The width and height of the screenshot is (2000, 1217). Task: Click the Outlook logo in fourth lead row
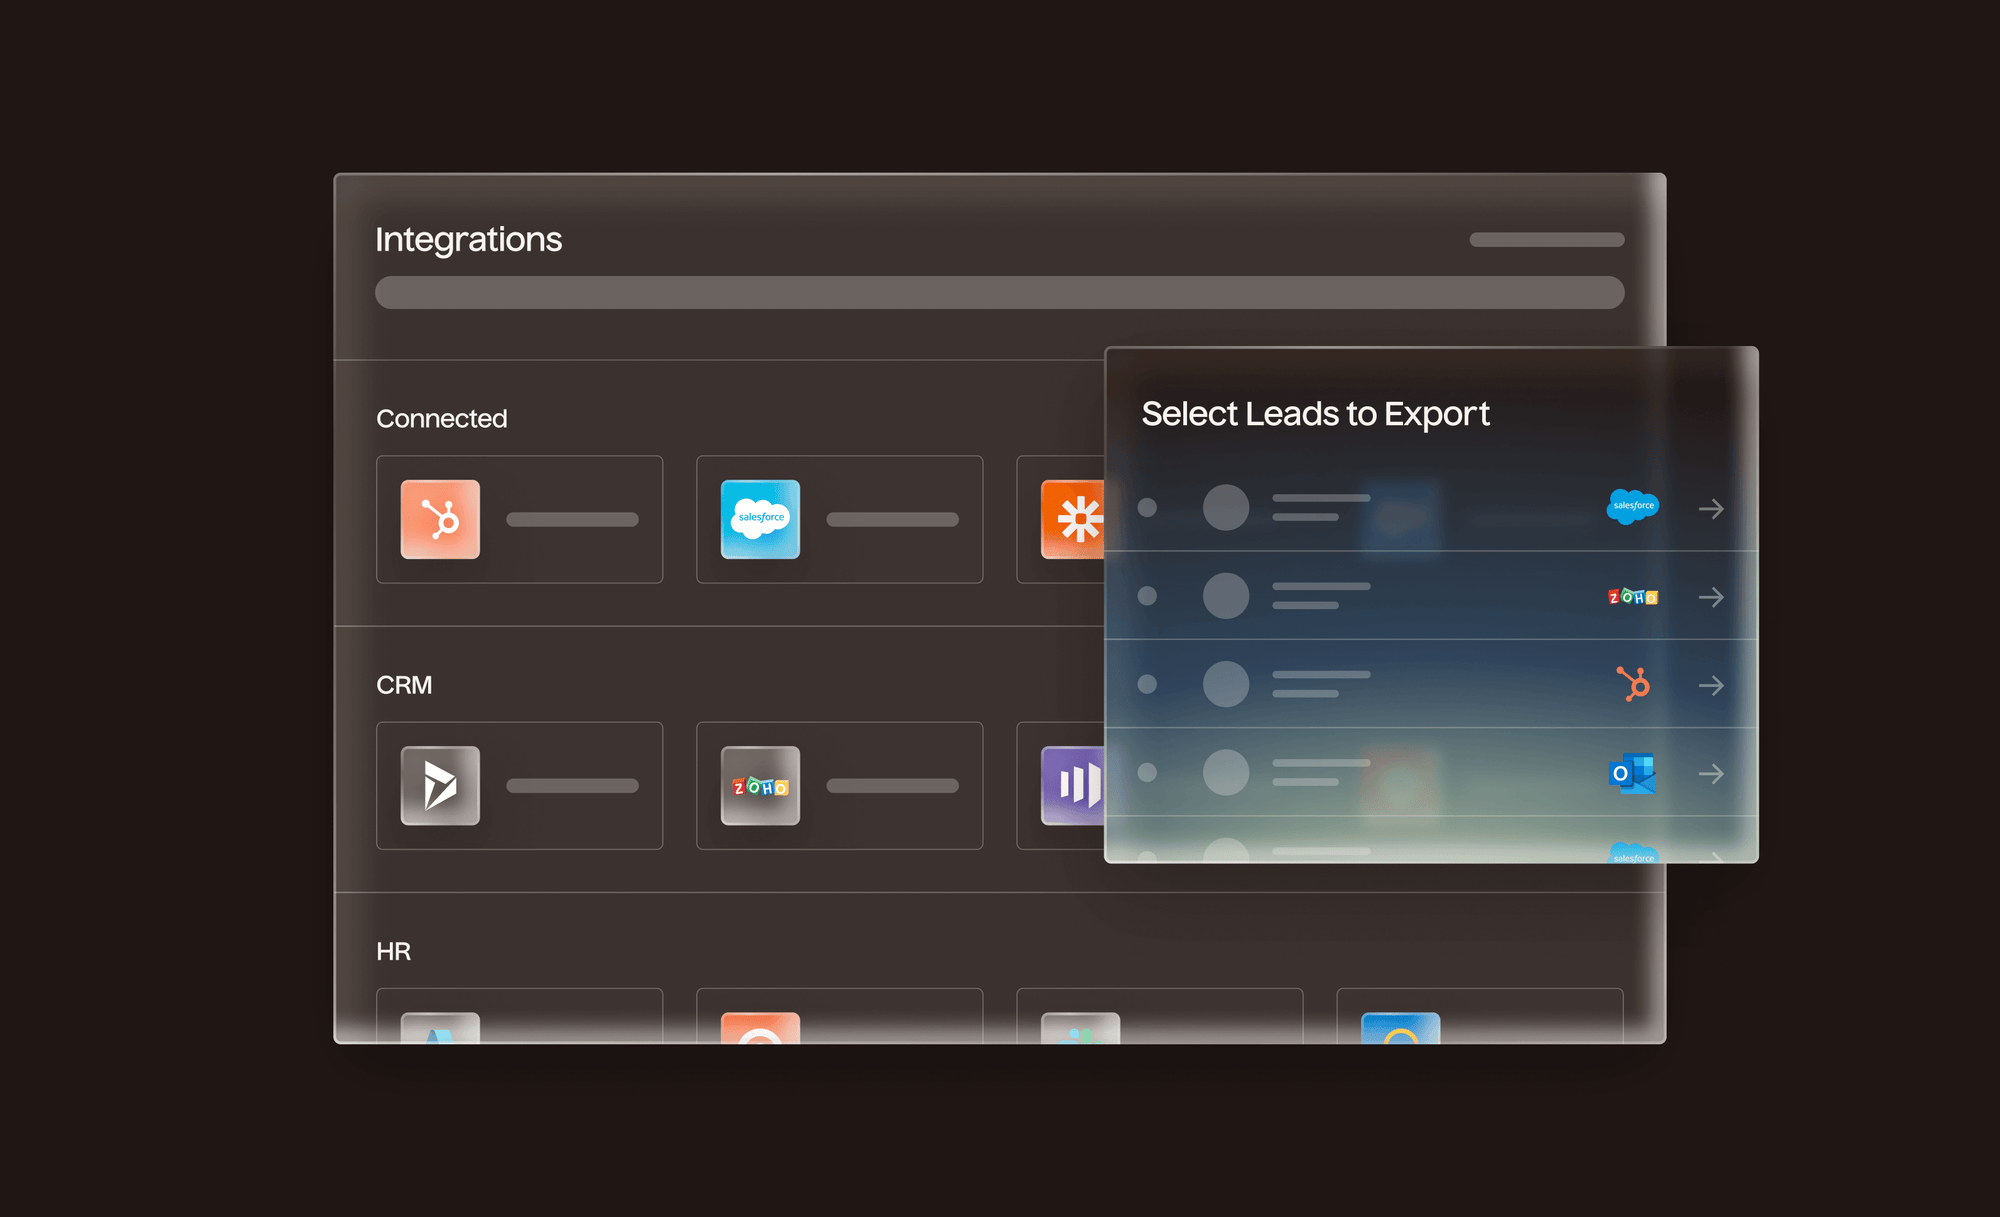point(1632,773)
